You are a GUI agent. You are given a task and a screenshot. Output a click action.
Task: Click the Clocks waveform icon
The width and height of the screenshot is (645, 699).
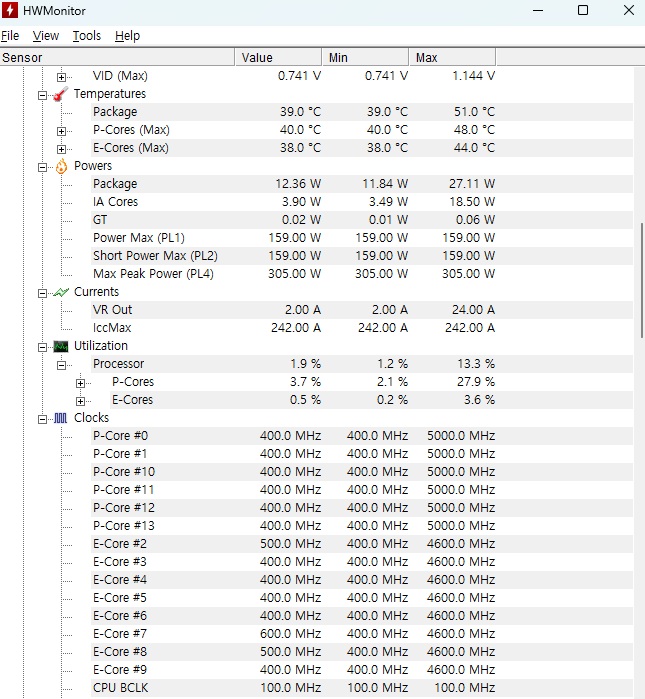pos(61,418)
